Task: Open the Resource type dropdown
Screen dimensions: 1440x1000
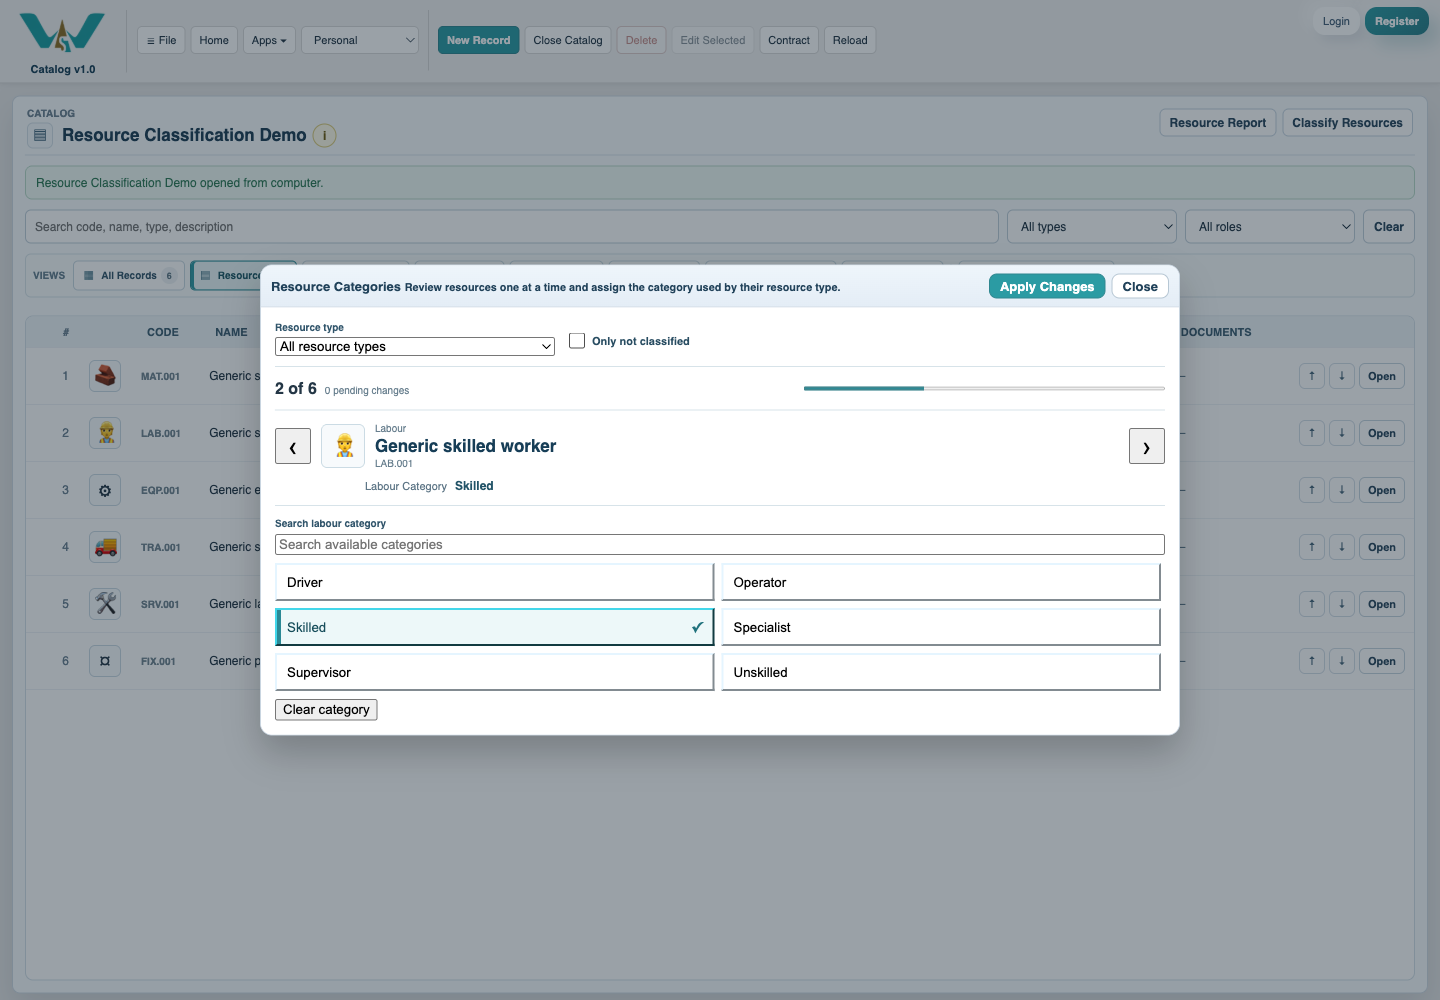Action: click(x=415, y=347)
